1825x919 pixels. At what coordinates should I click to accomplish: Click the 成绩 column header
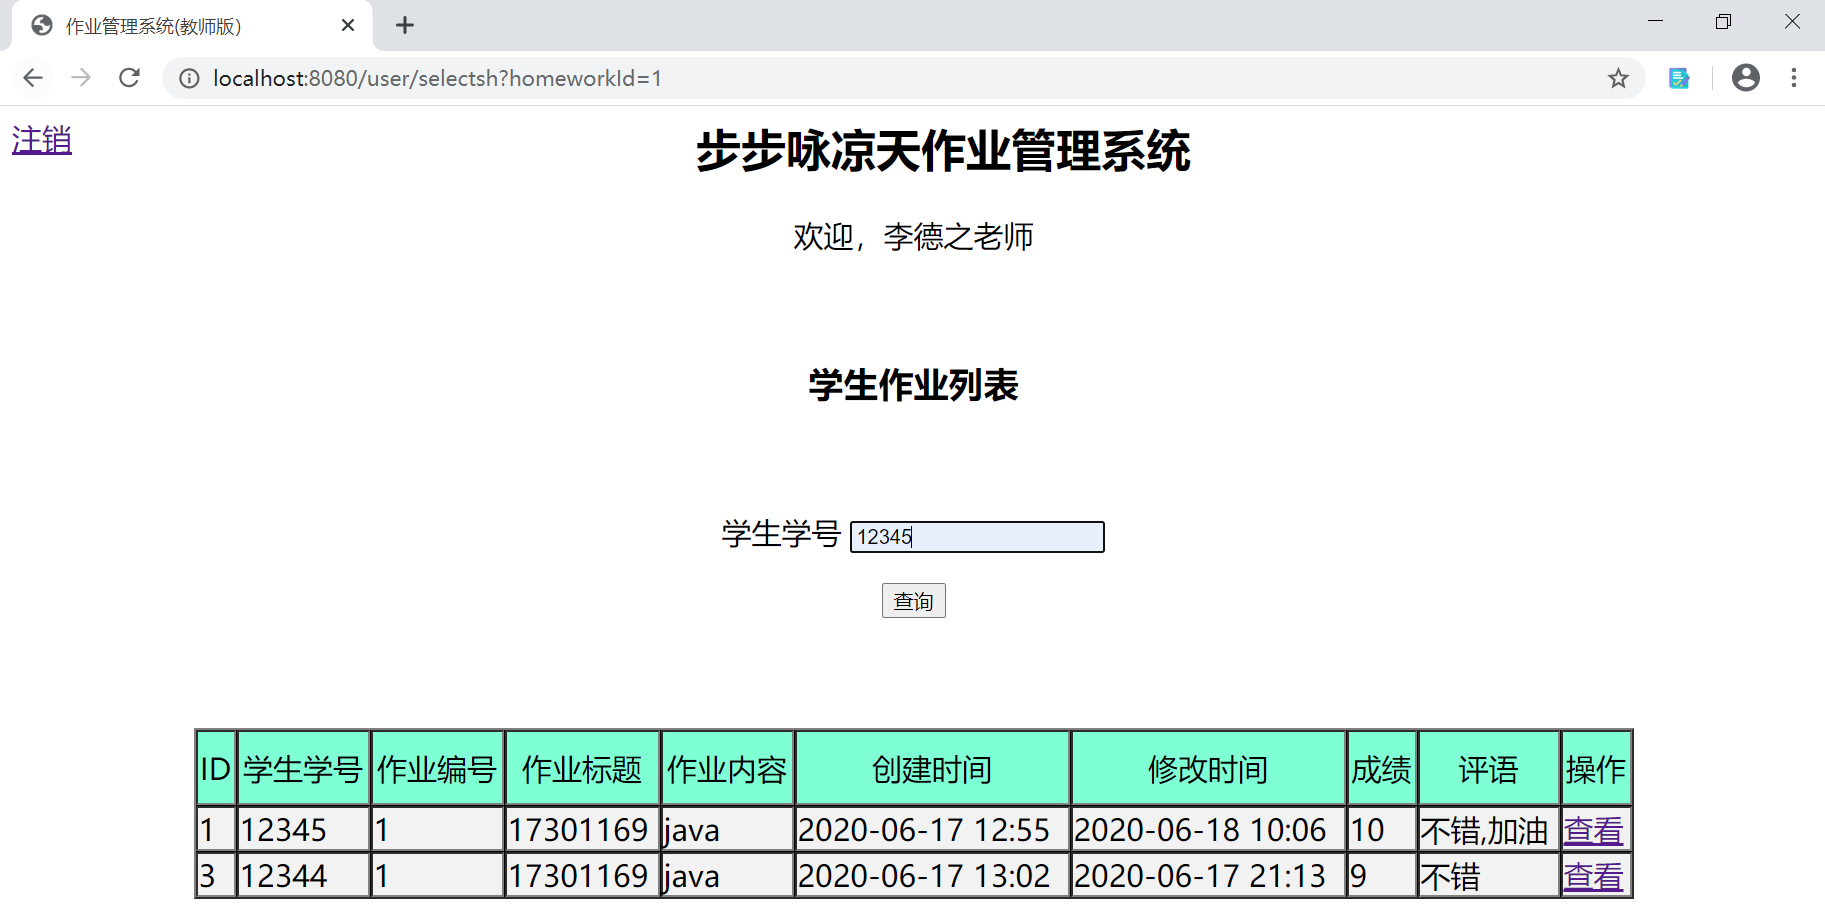click(1381, 769)
